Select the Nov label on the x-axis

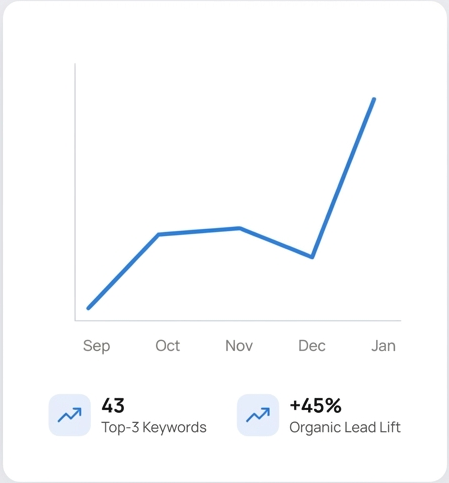tap(239, 346)
